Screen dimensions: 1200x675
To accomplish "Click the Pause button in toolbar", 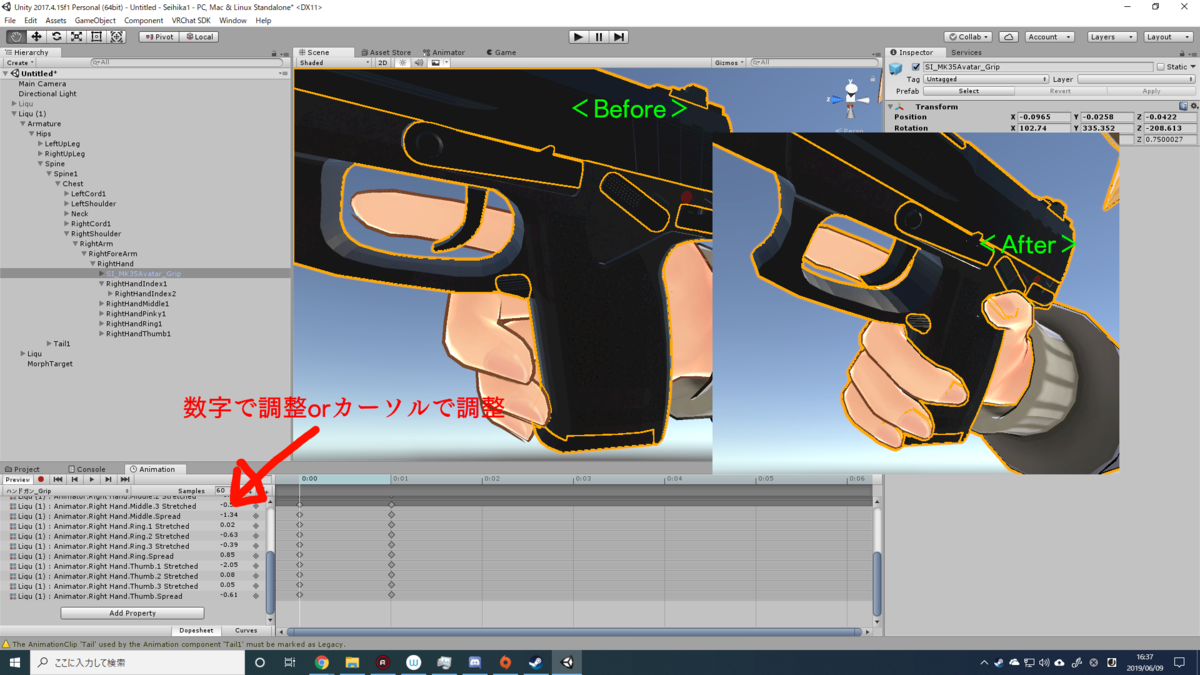I will point(599,37).
